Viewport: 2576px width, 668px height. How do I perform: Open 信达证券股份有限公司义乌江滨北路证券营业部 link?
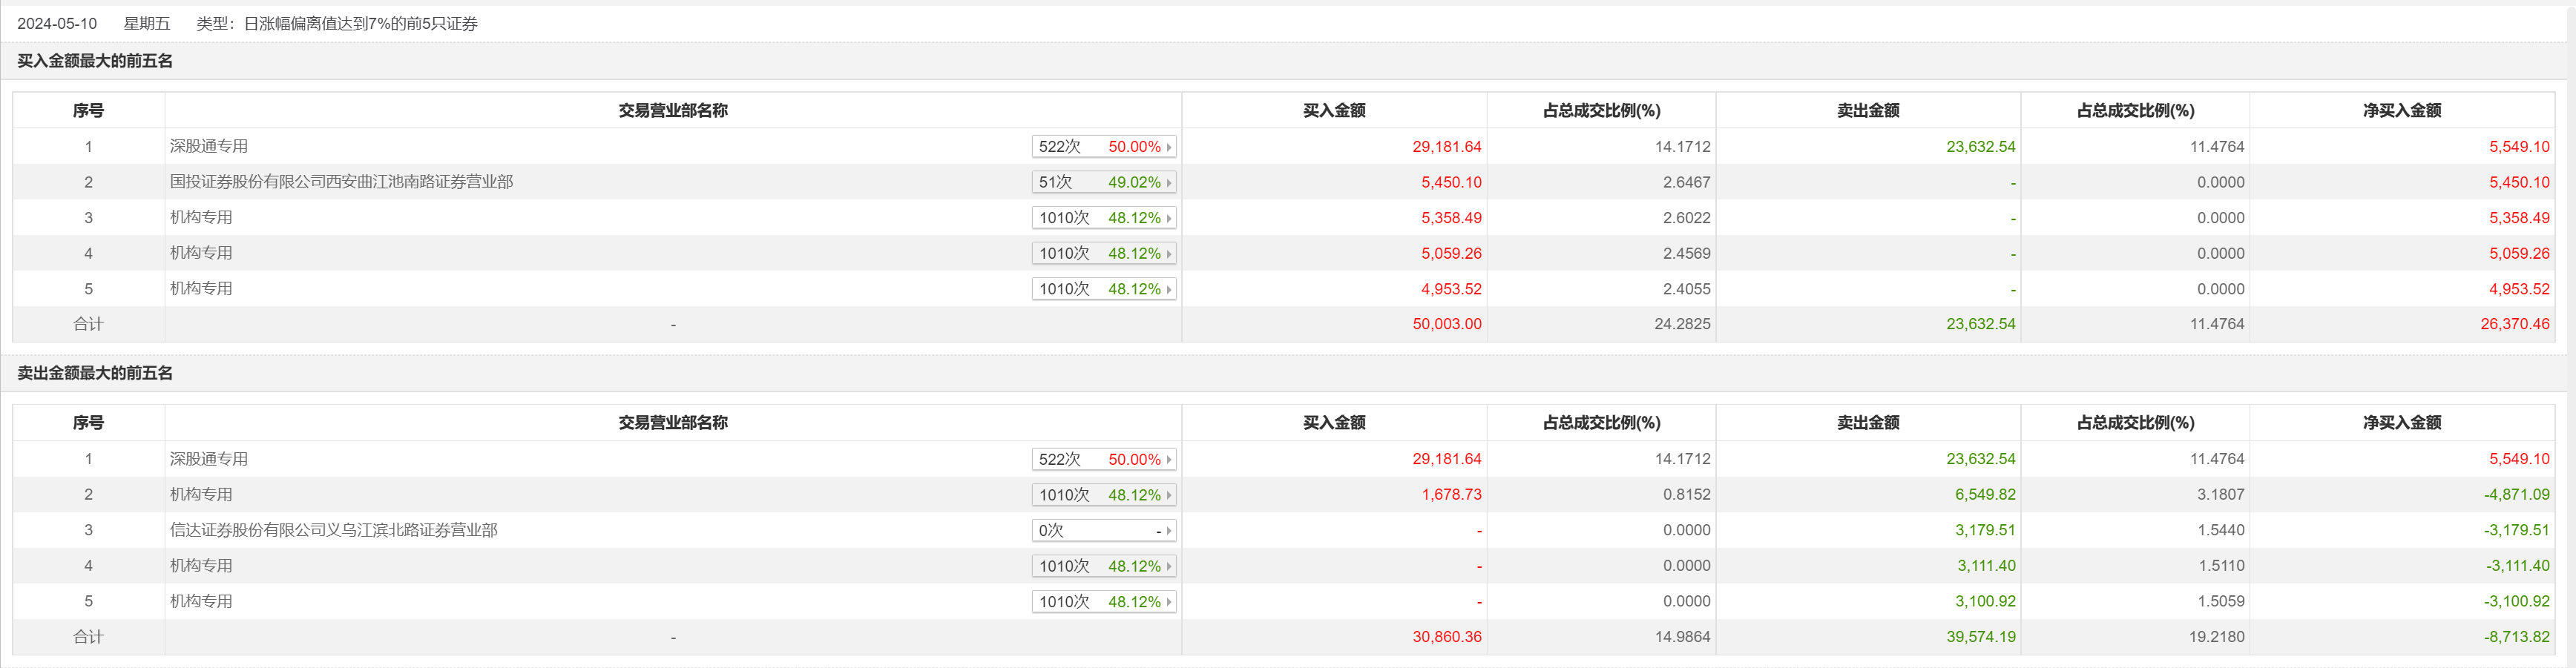[x=333, y=530]
